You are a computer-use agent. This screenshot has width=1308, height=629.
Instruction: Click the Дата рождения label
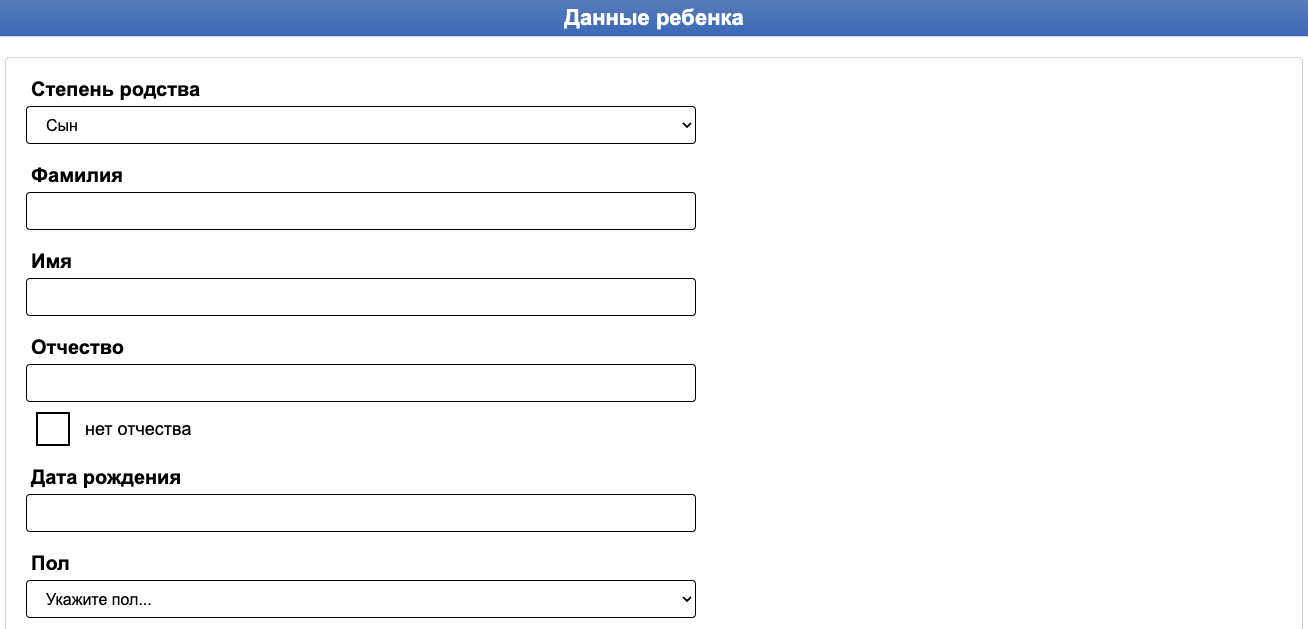point(106,477)
